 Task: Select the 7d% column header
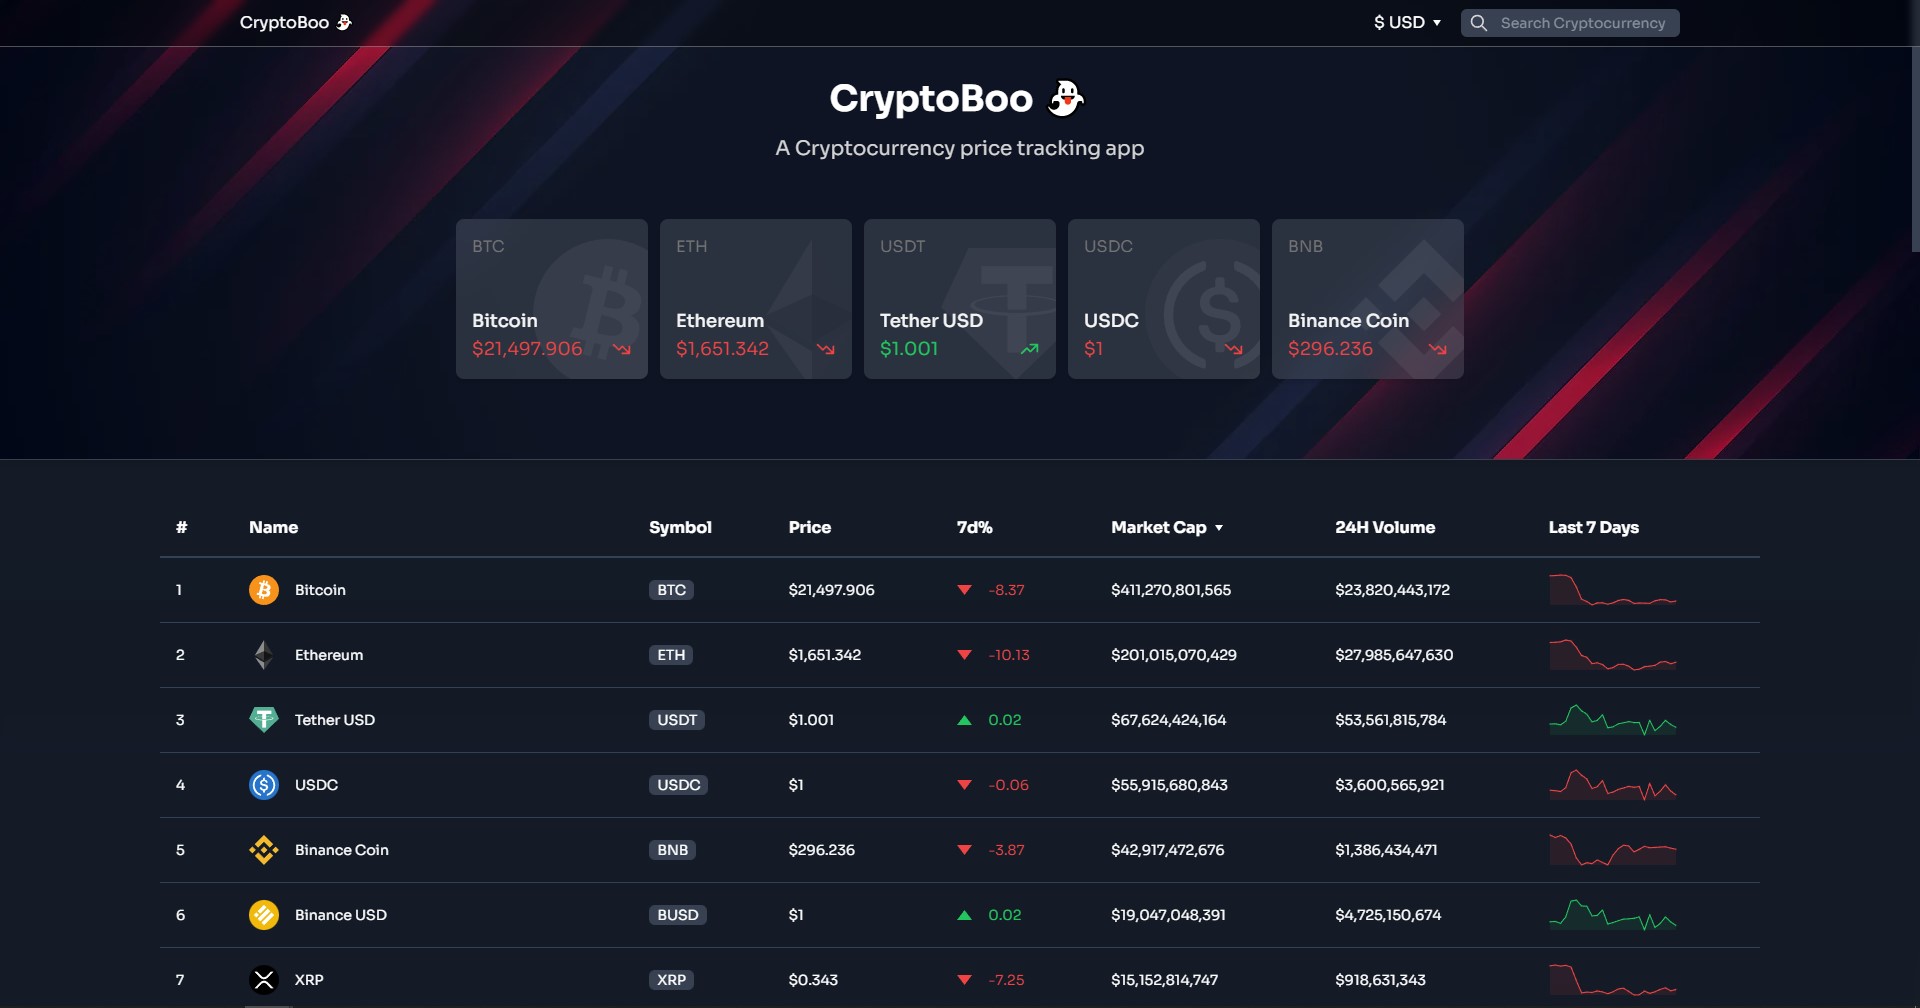[974, 527]
